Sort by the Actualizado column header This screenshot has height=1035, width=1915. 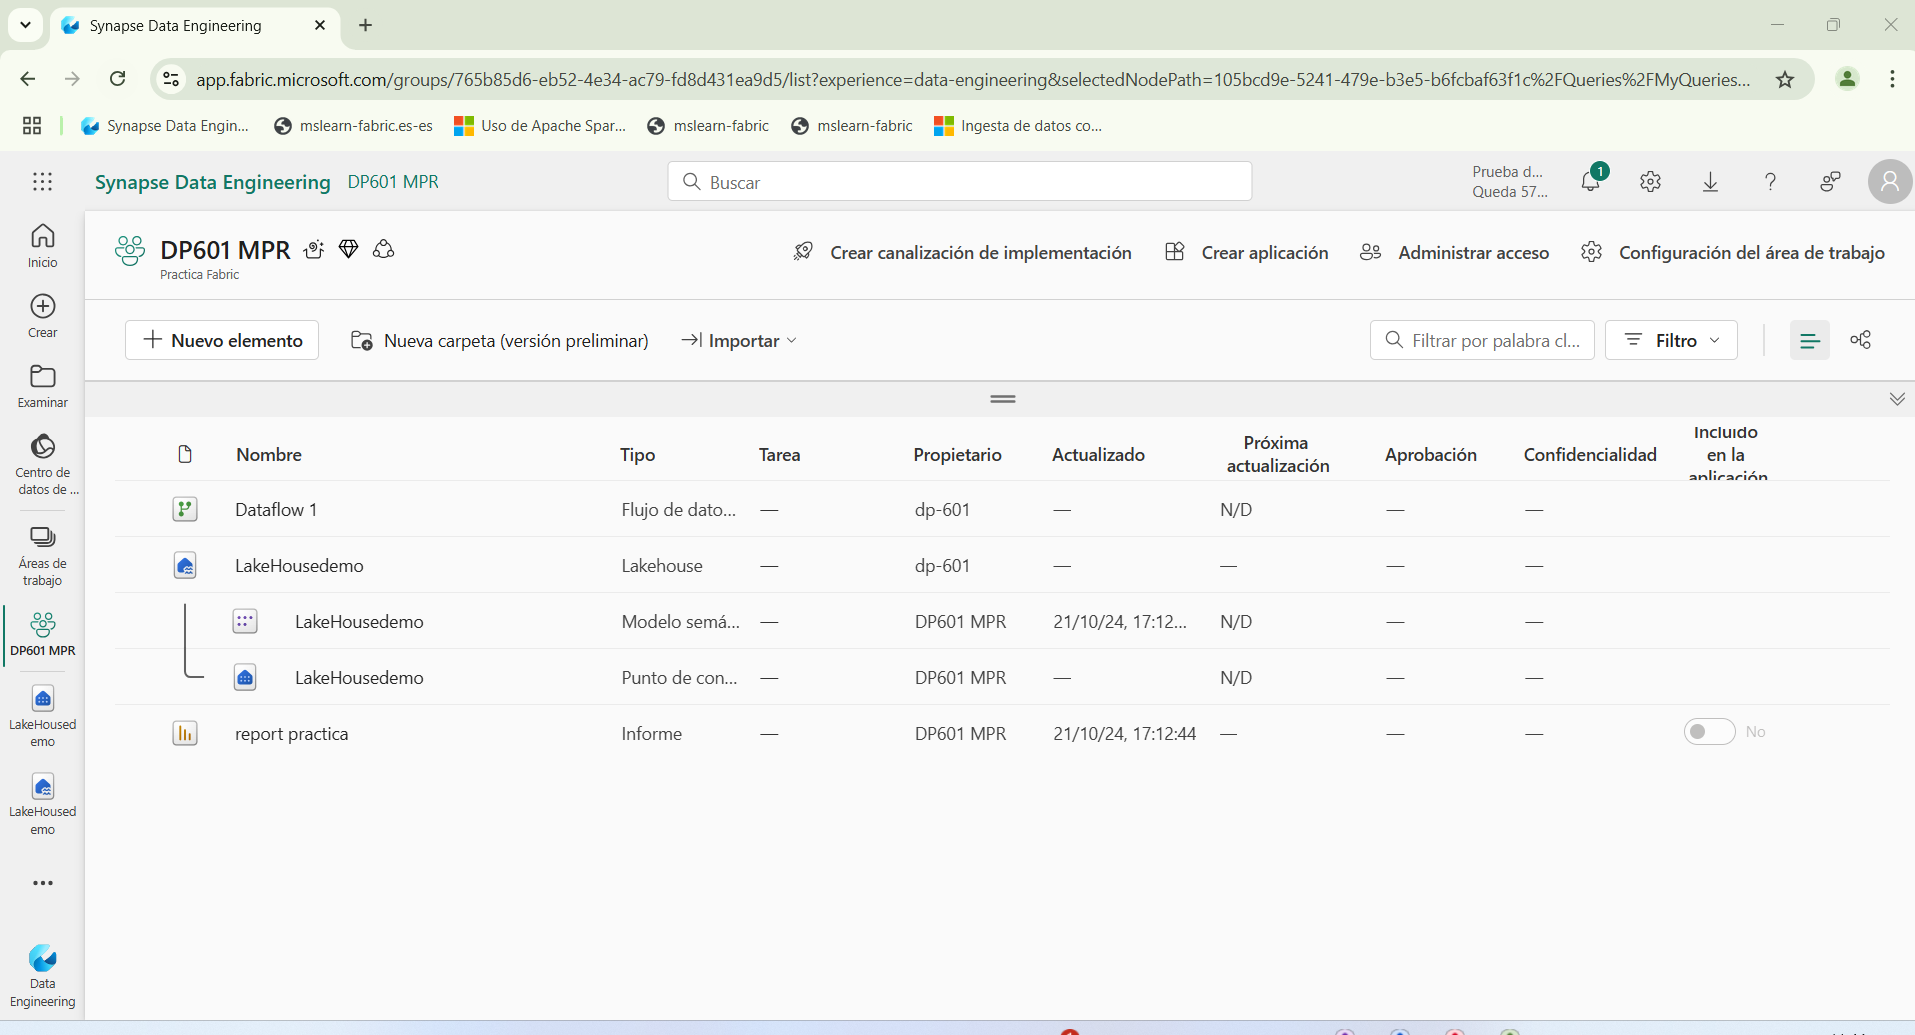(1098, 454)
